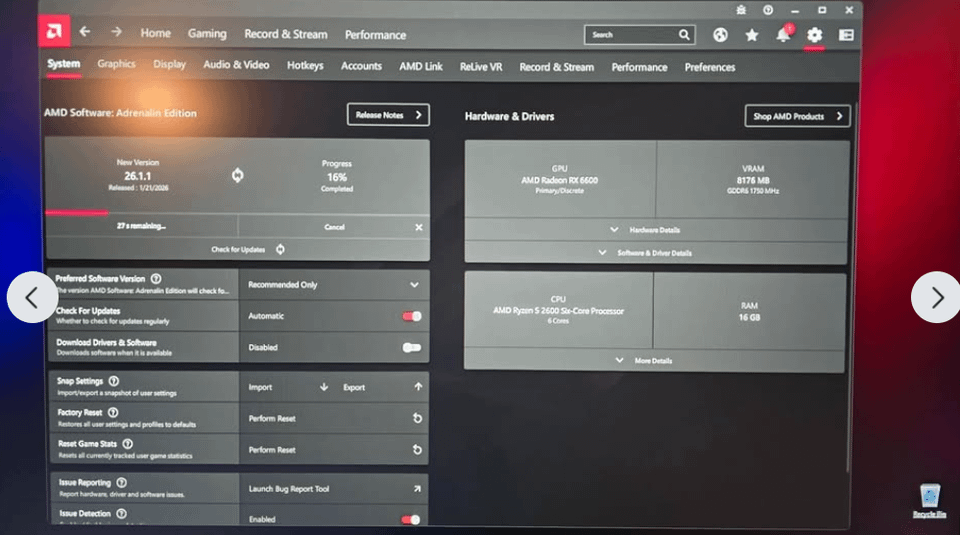Click the Release Notes button
This screenshot has height=535, width=960.
point(388,115)
